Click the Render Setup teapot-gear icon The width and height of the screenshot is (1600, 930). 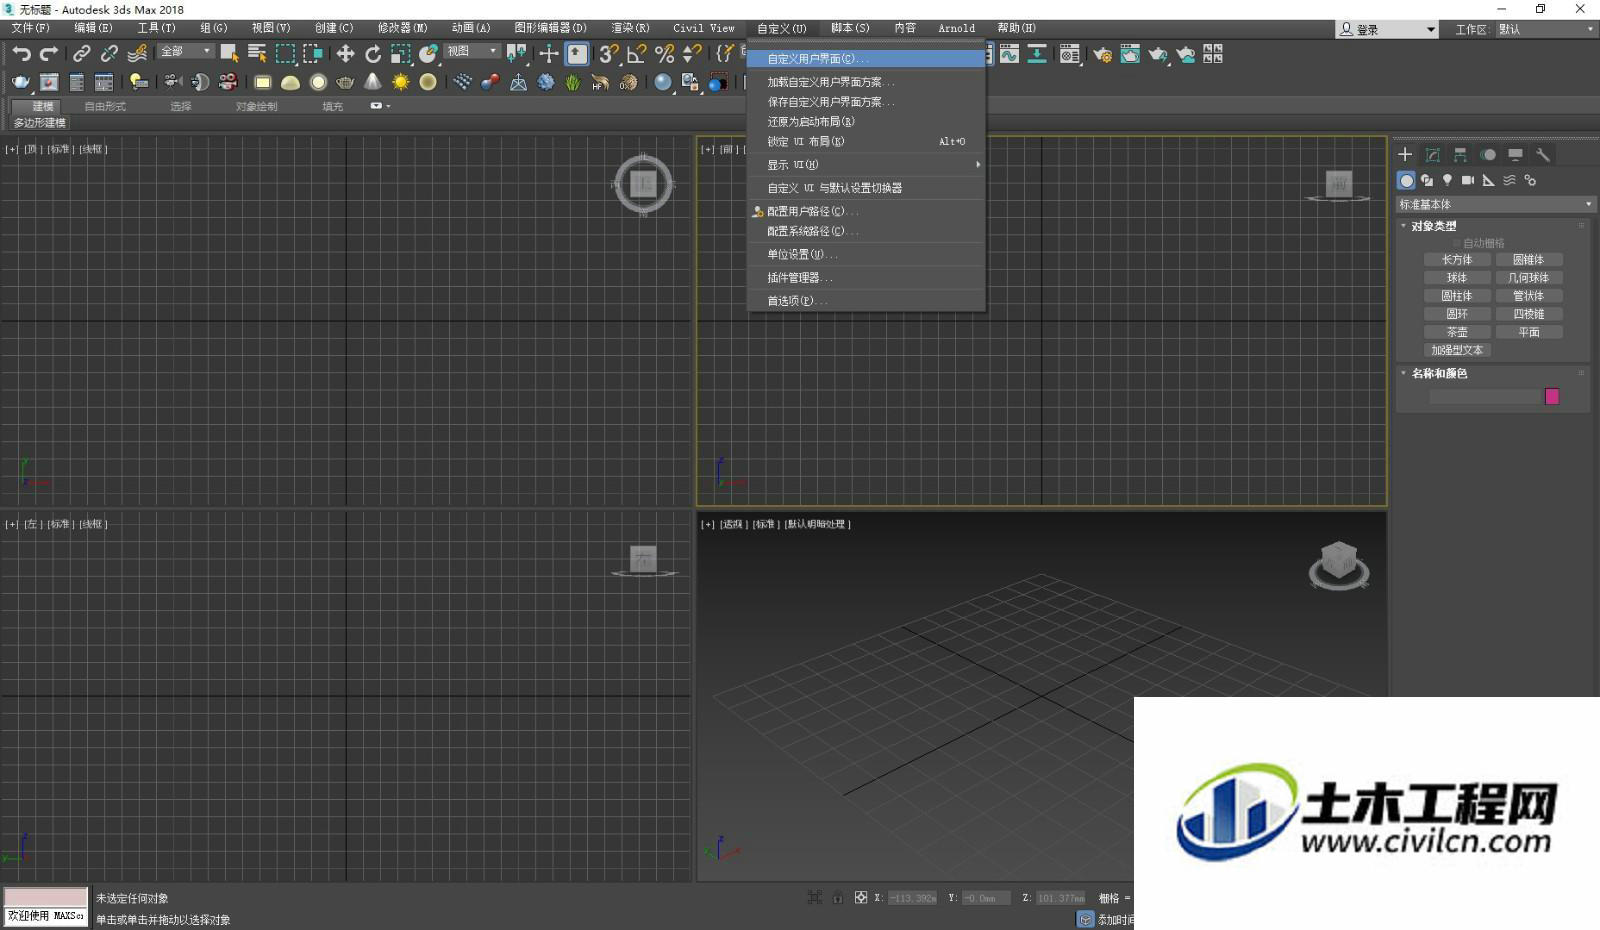click(1102, 54)
